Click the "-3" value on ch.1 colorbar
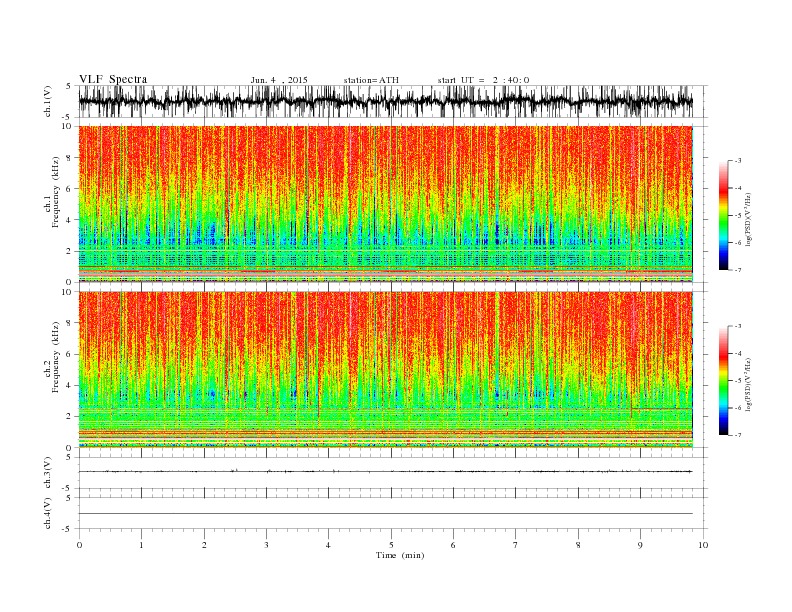792x612 pixels. (x=737, y=161)
